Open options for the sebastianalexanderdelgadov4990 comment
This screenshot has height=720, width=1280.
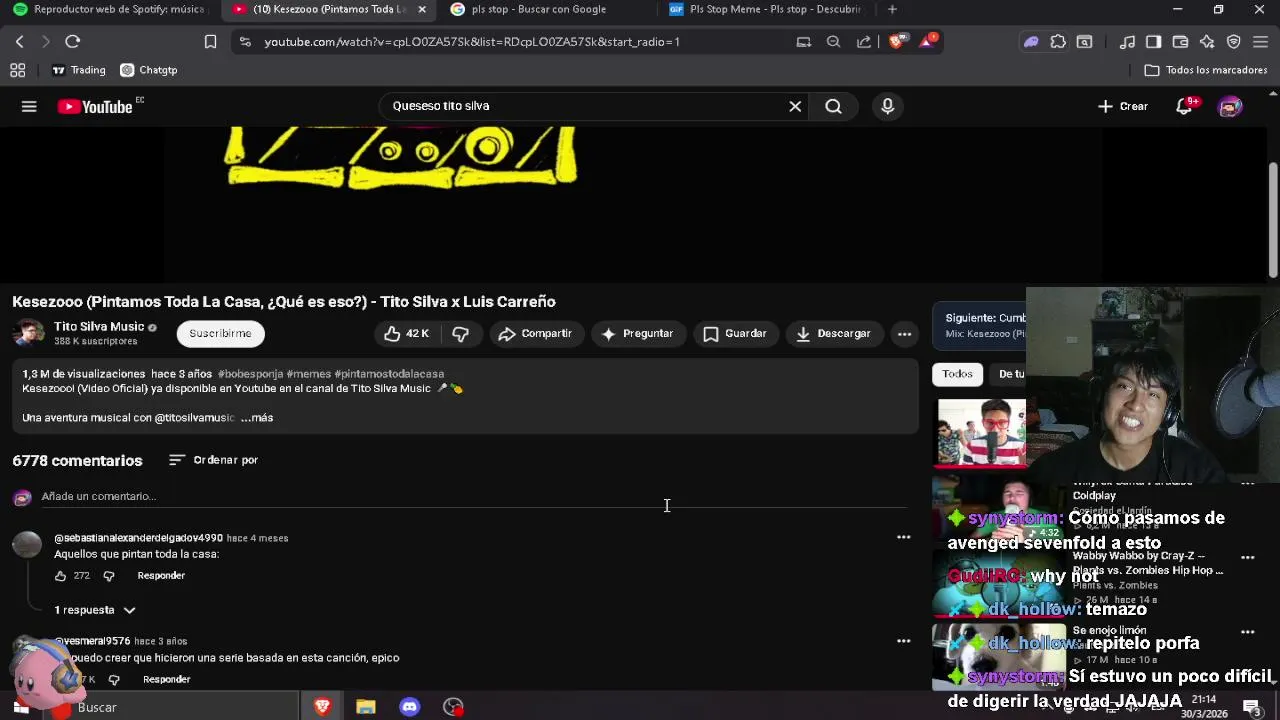tap(903, 537)
